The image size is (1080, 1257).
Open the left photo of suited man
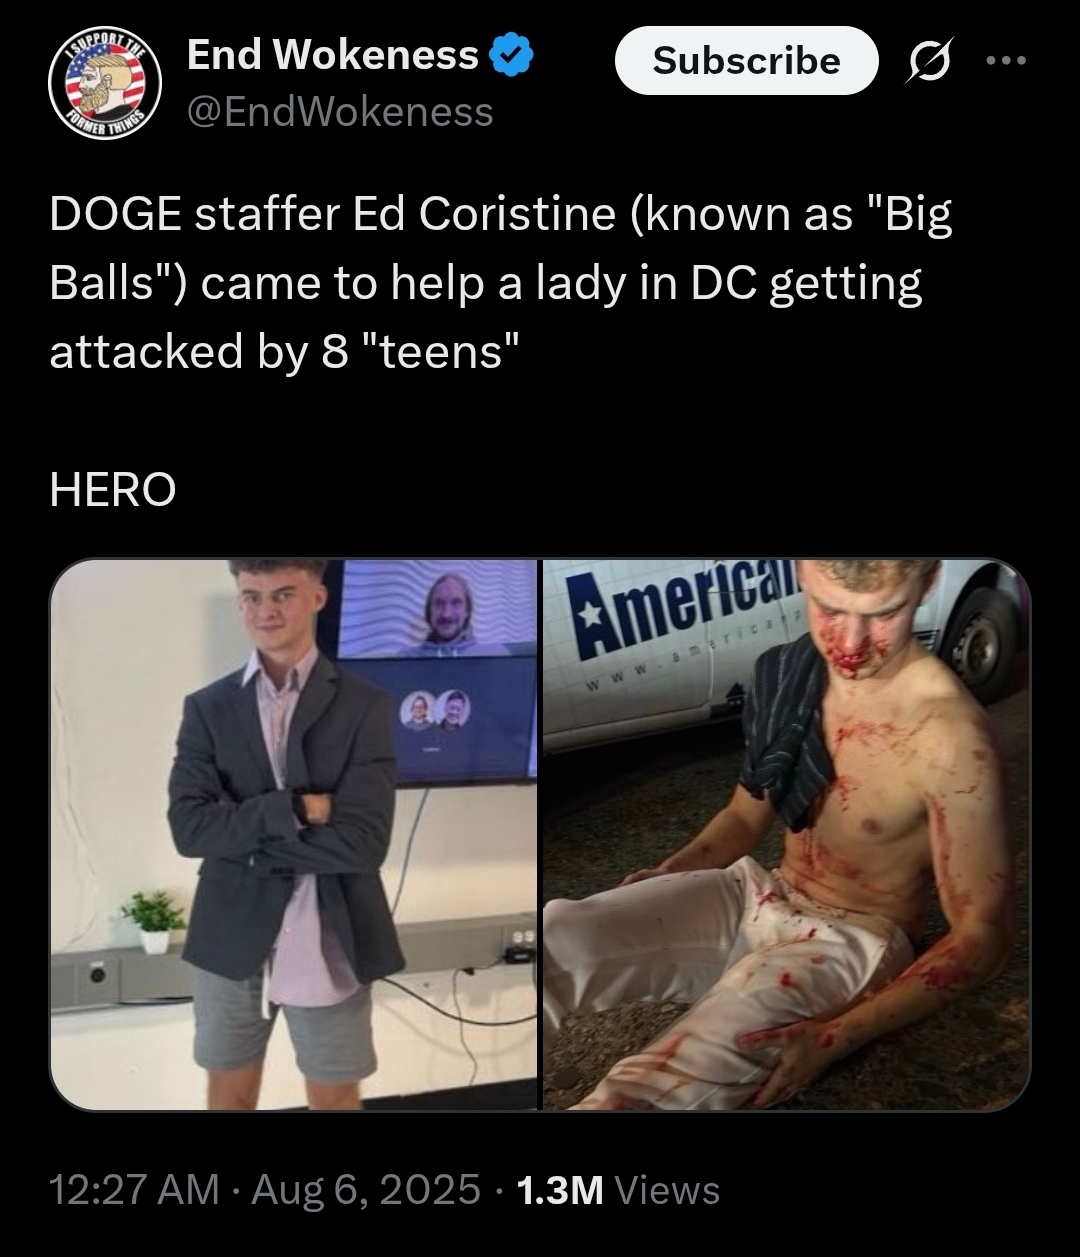[294, 834]
